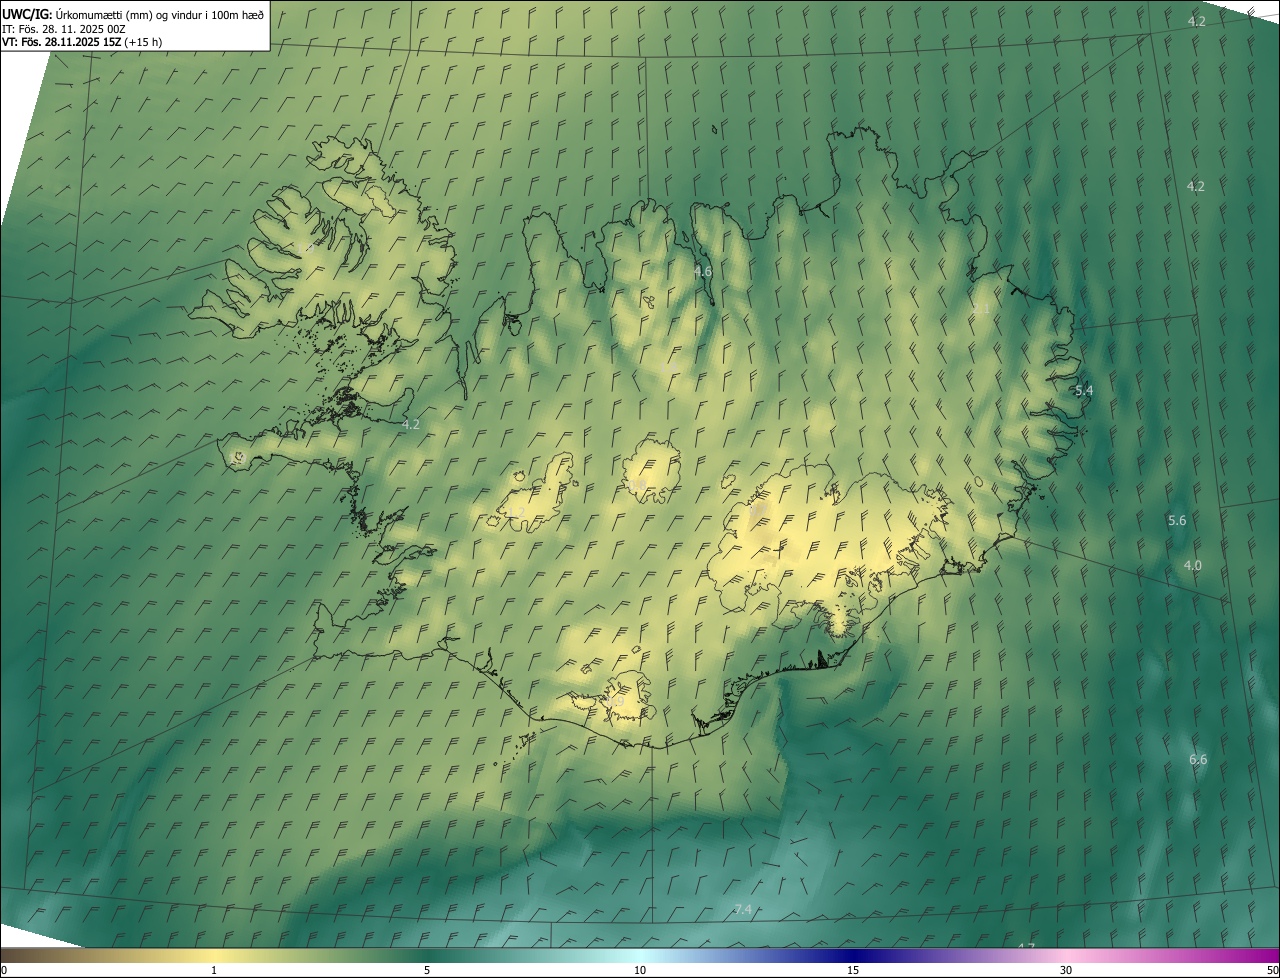Click the 5.4 value label on the map
This screenshot has height=978, width=1280.
1083,391
